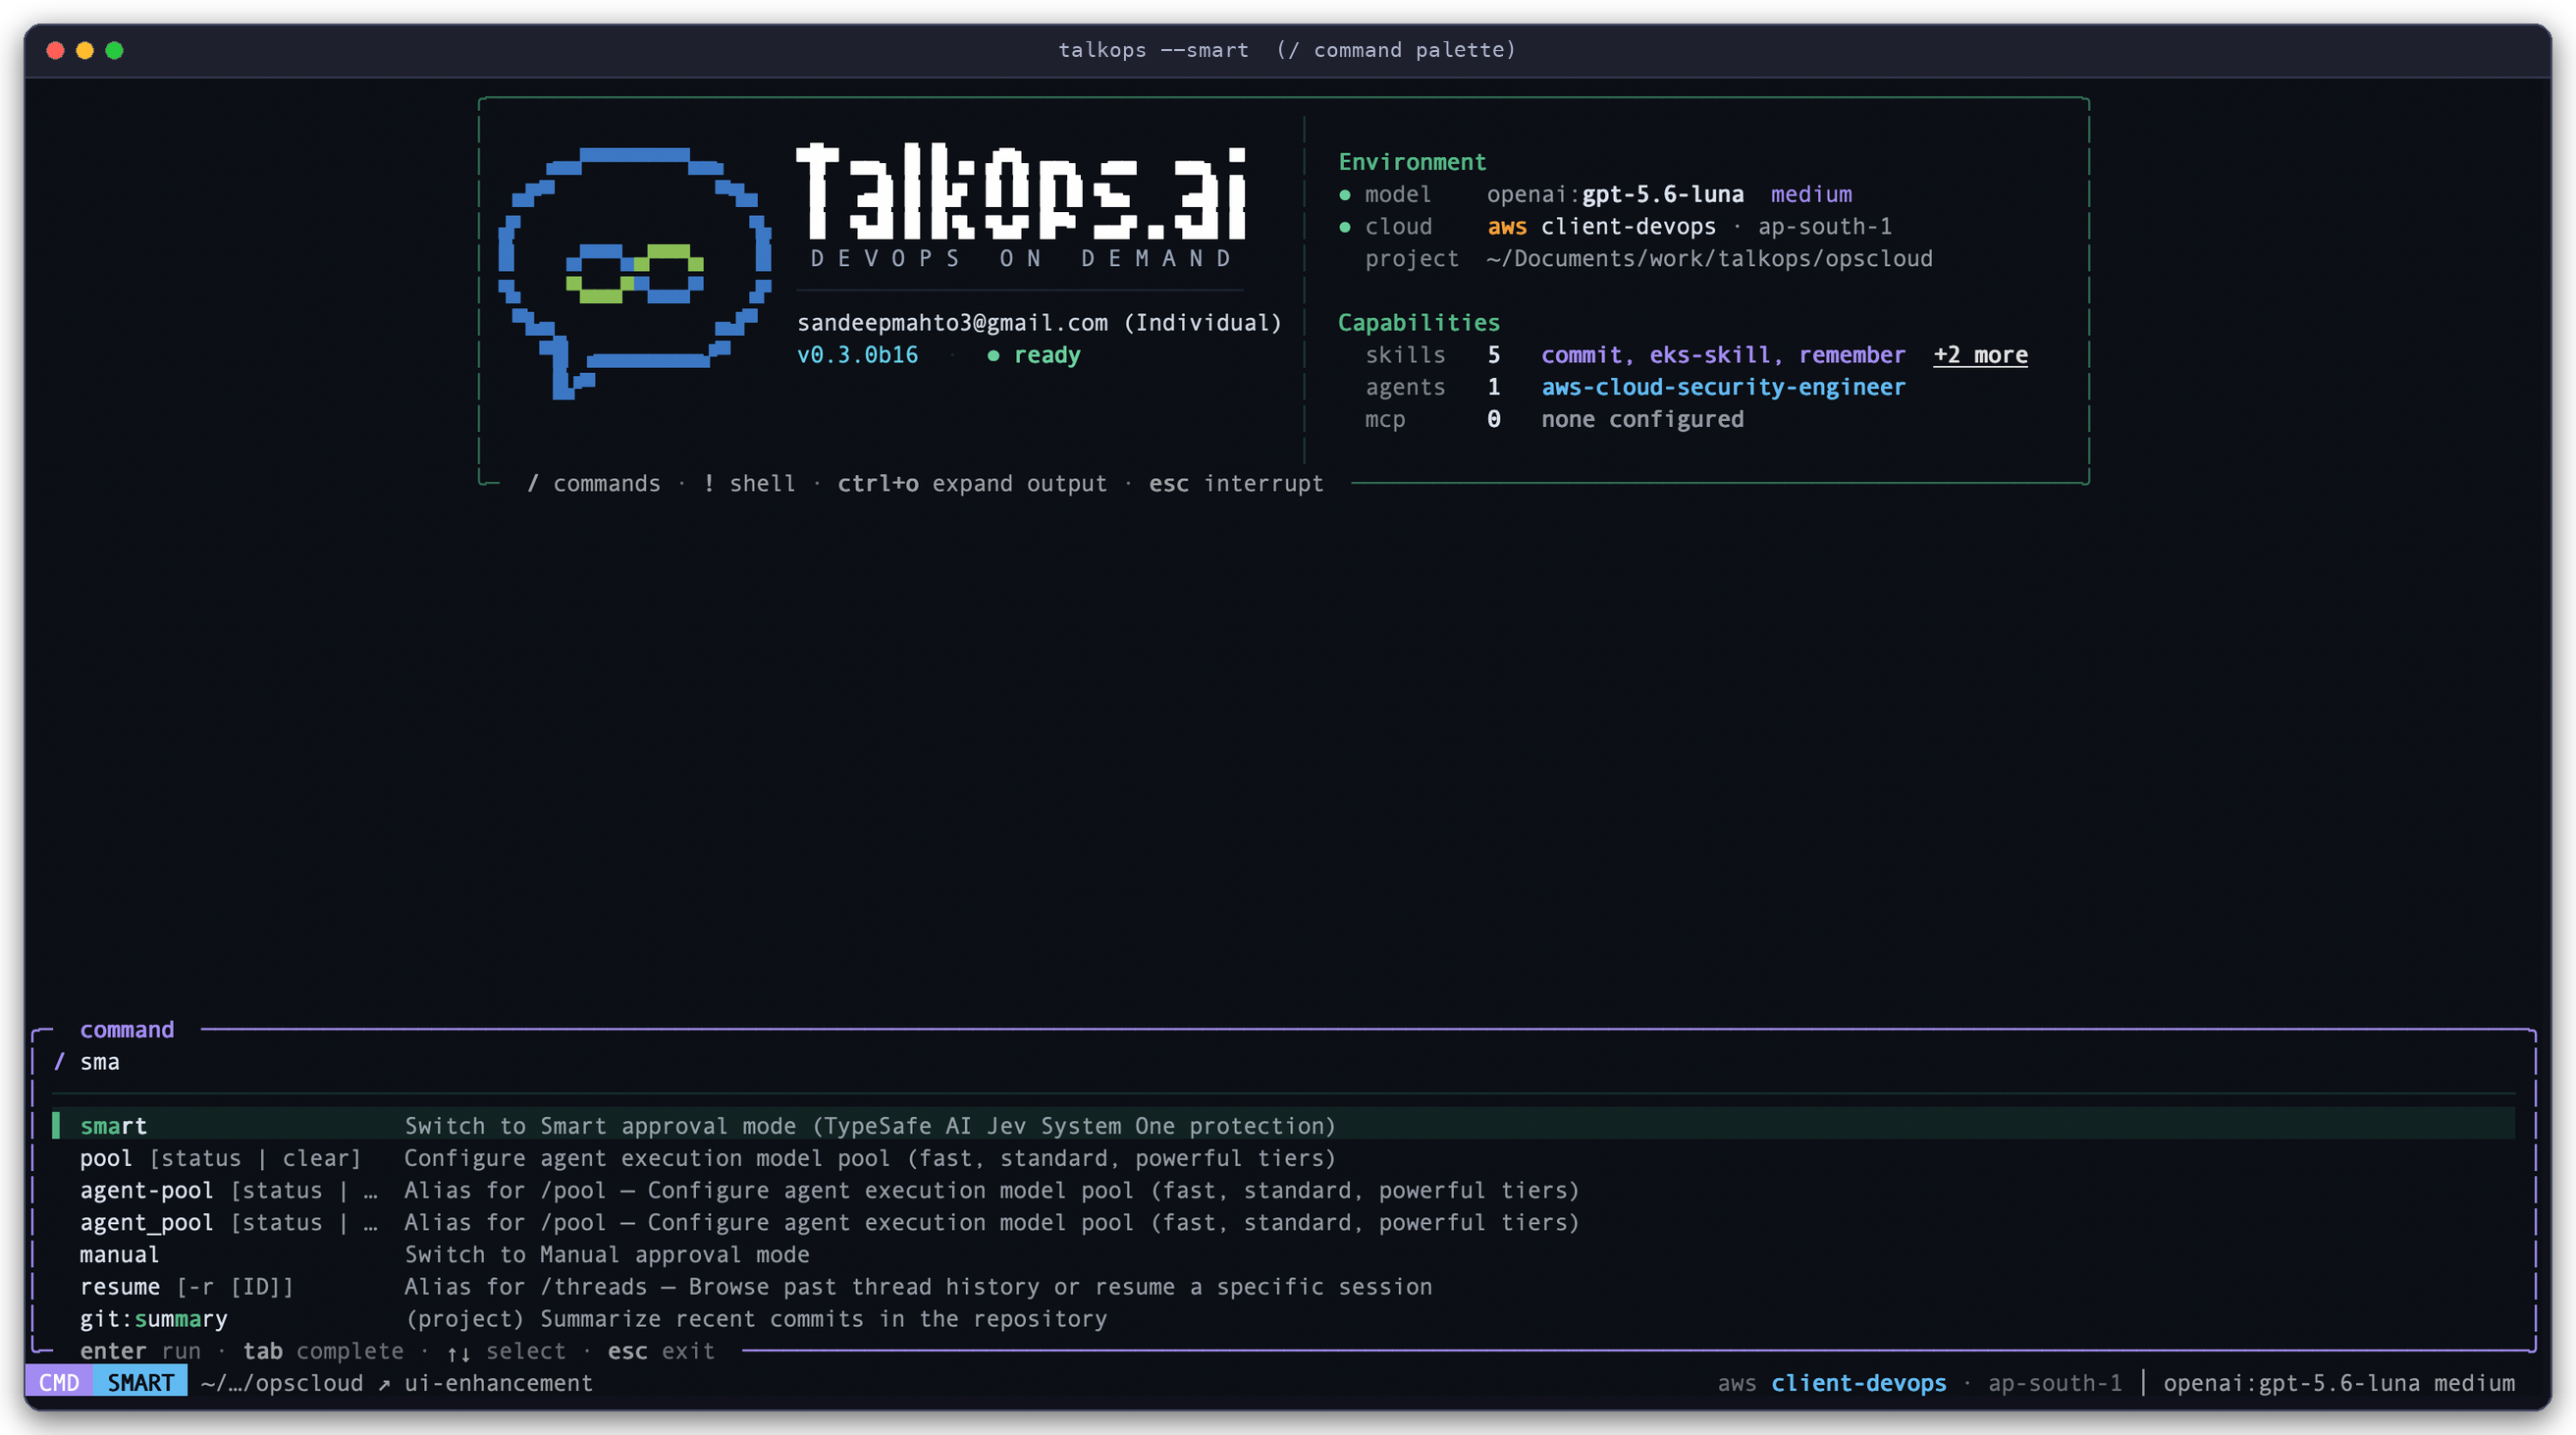Select the git:summary command
Image resolution: width=2576 pixels, height=1435 pixels.
click(1284, 1319)
